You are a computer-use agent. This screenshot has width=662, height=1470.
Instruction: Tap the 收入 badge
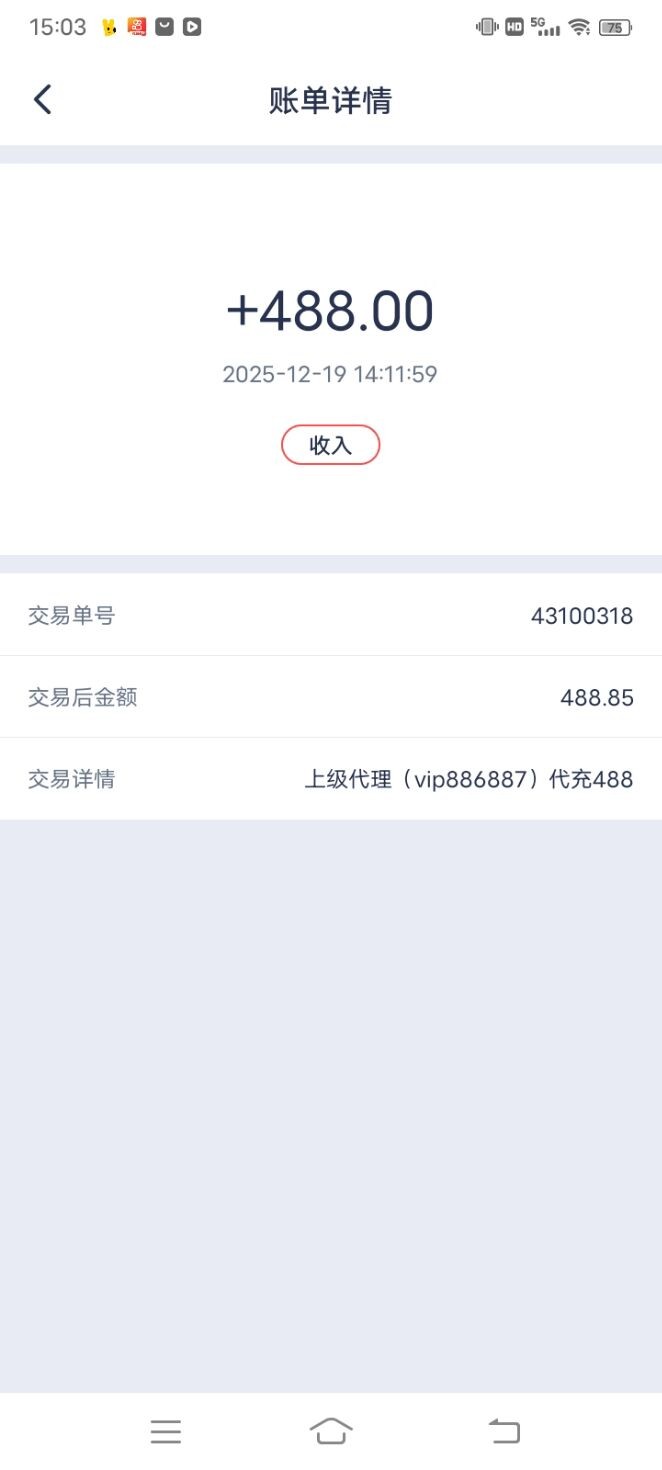(330, 445)
